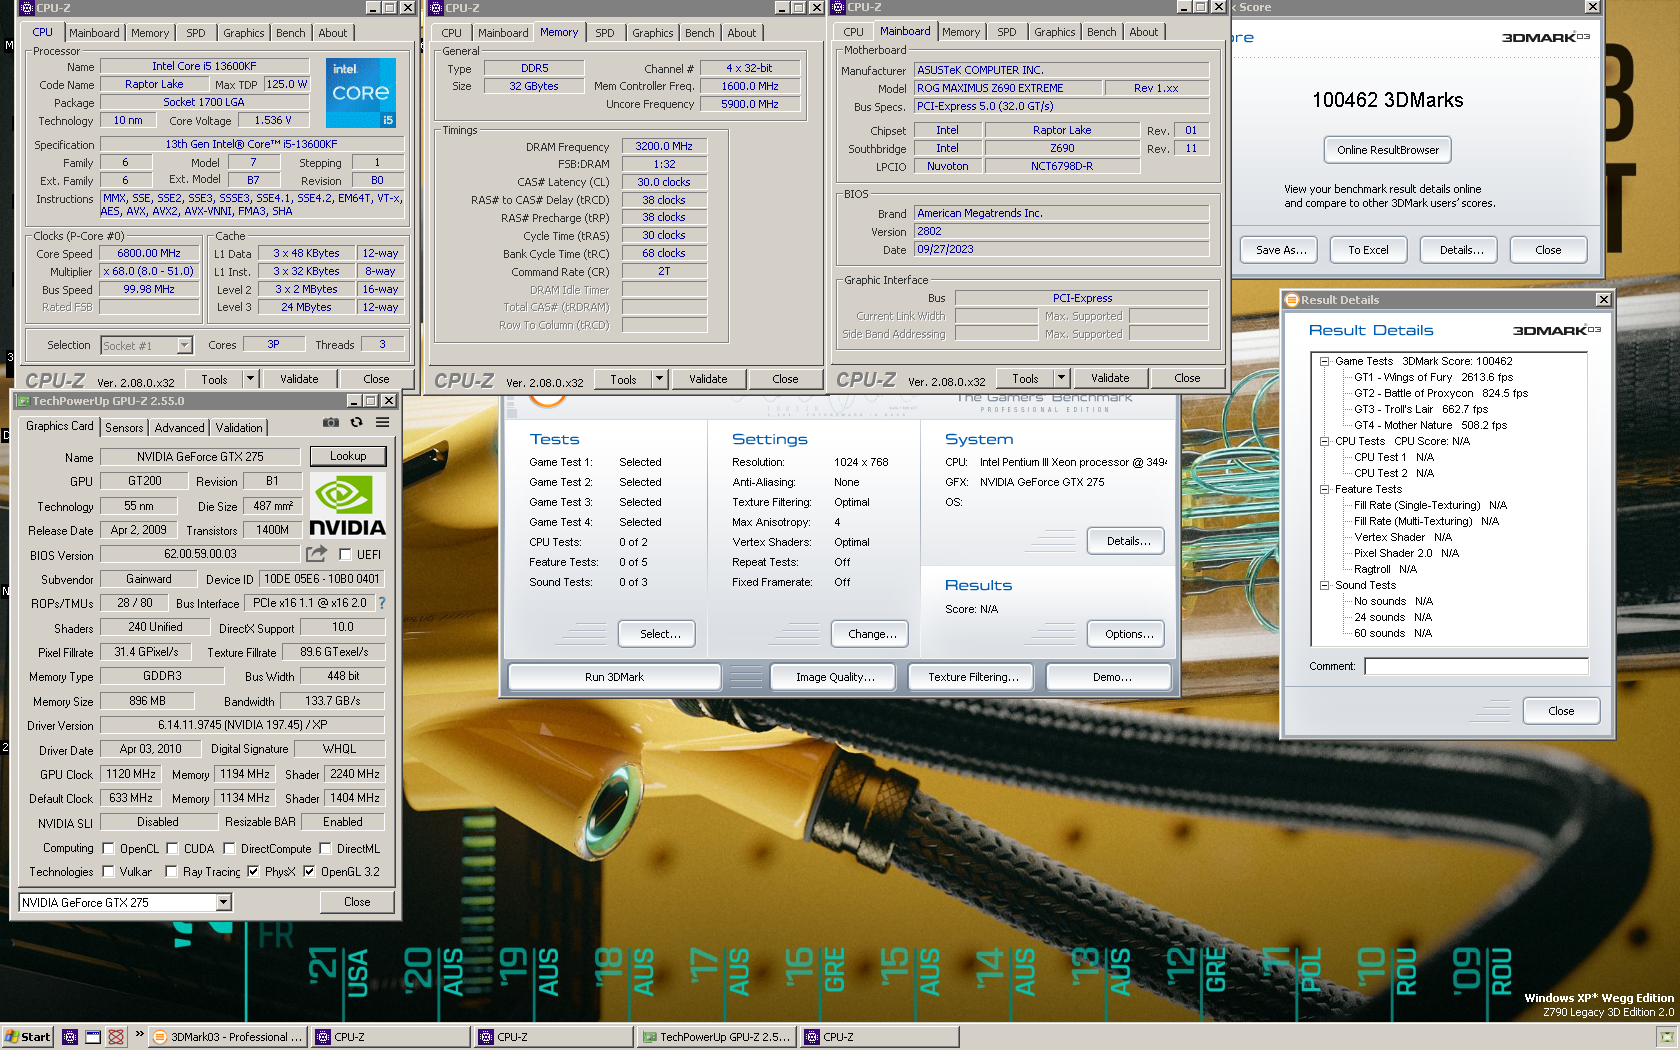Switch to Sensors tab in GPU-Z
This screenshot has width=1680, height=1050.
point(124,427)
